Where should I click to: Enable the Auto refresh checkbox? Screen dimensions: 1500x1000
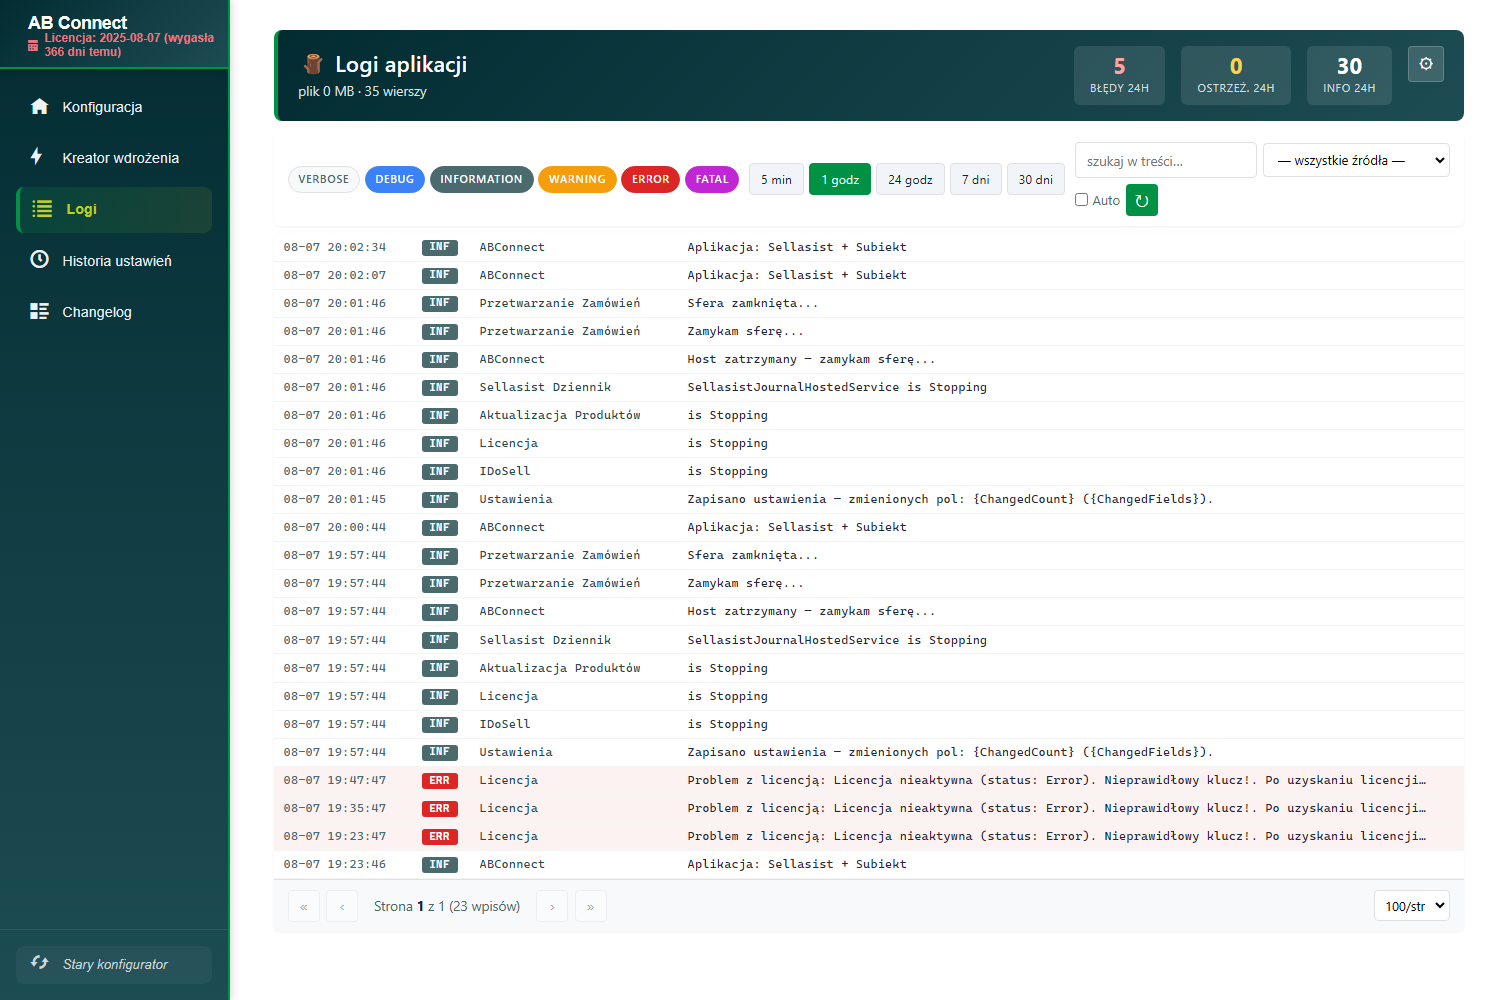coord(1081,200)
